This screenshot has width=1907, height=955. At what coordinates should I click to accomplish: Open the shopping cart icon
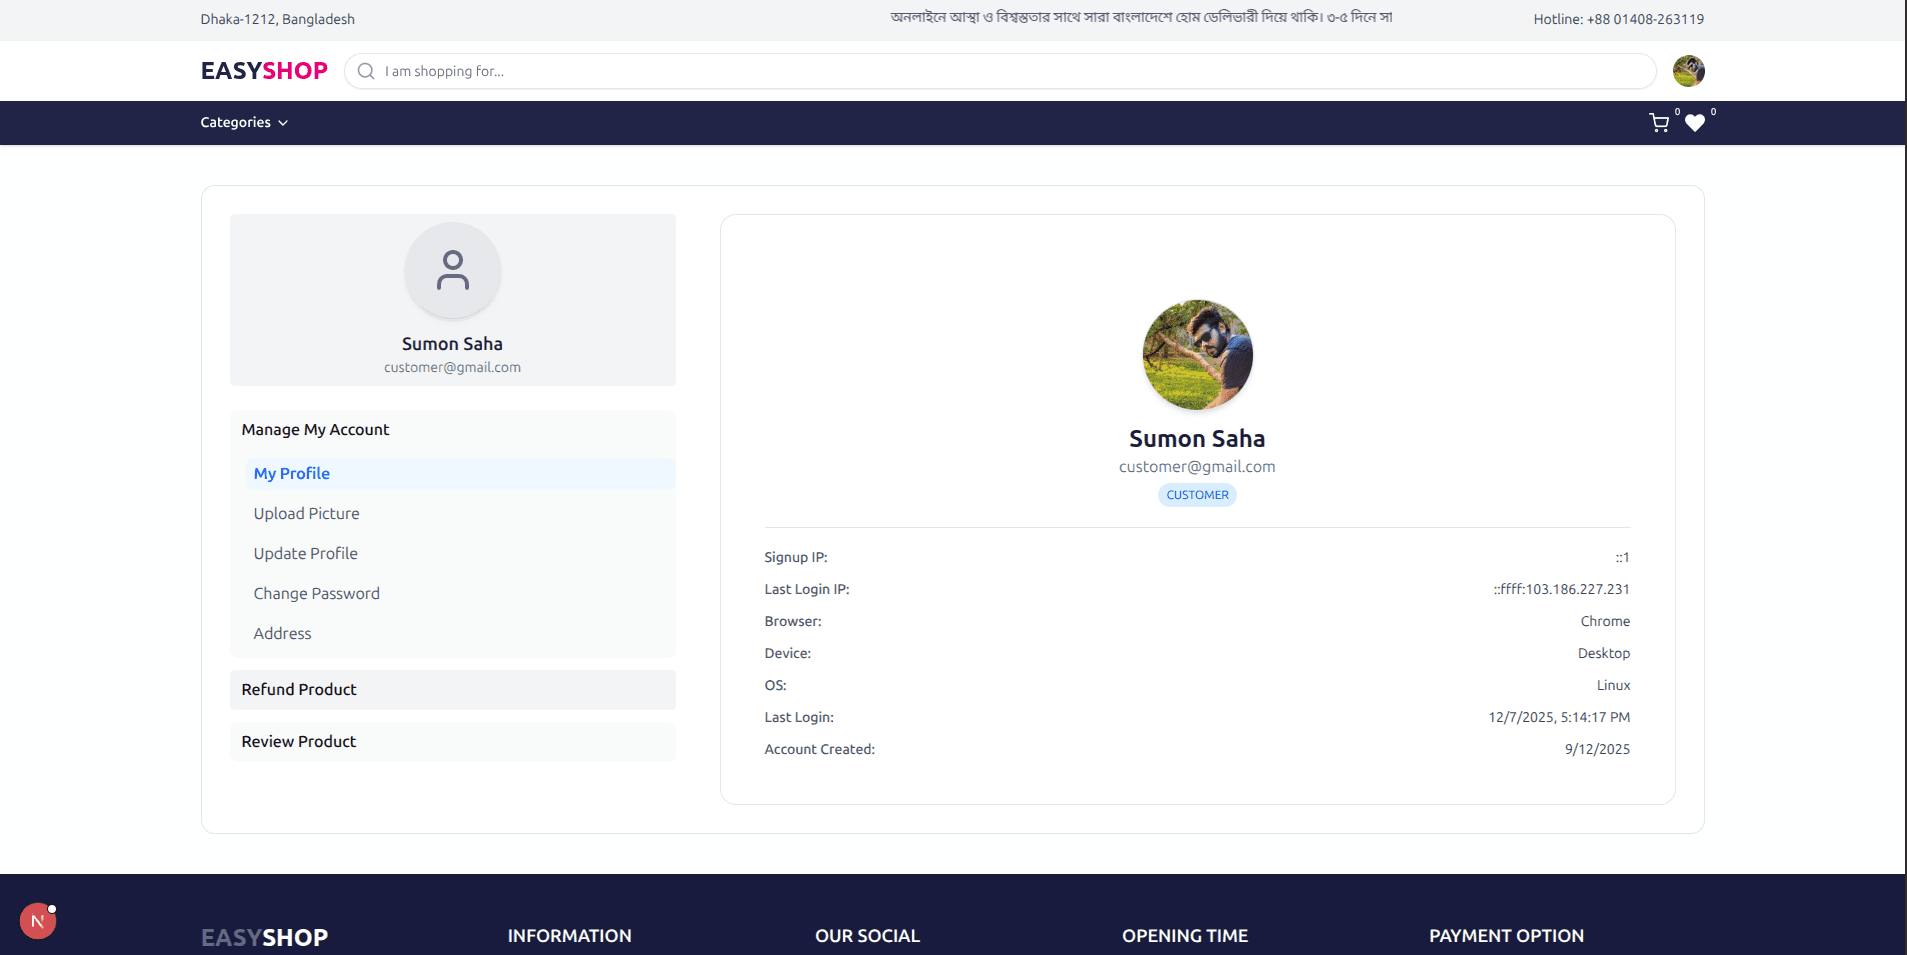coord(1659,122)
